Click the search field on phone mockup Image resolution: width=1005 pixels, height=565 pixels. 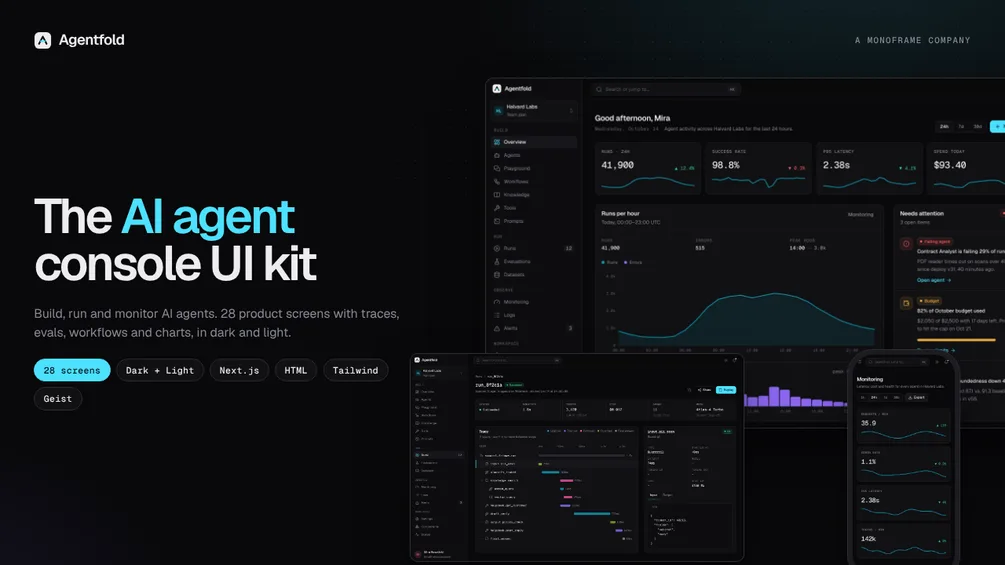(897, 362)
